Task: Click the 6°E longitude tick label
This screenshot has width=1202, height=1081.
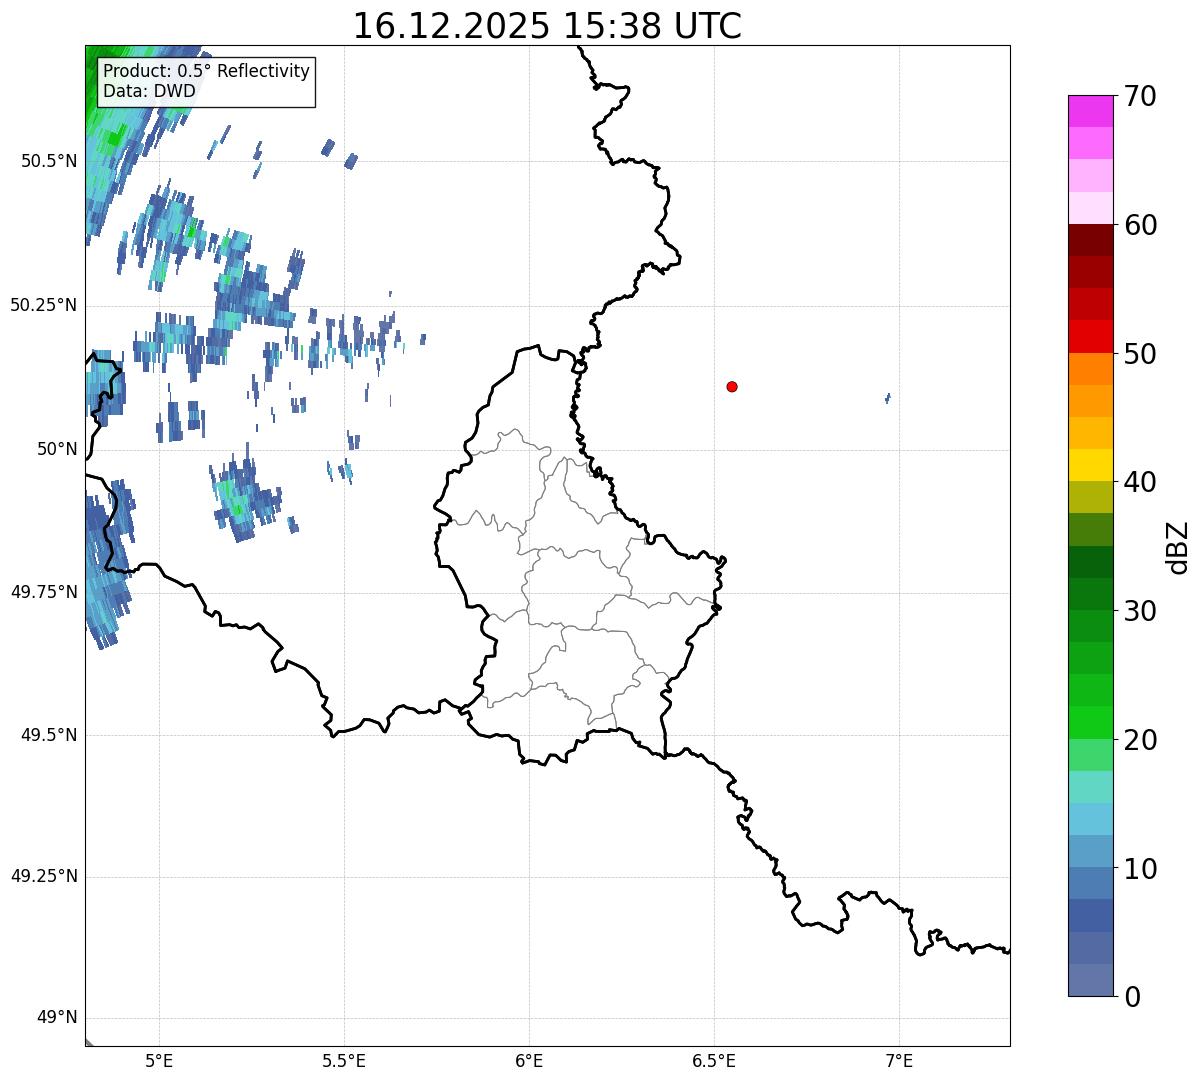Action: 529,1061
